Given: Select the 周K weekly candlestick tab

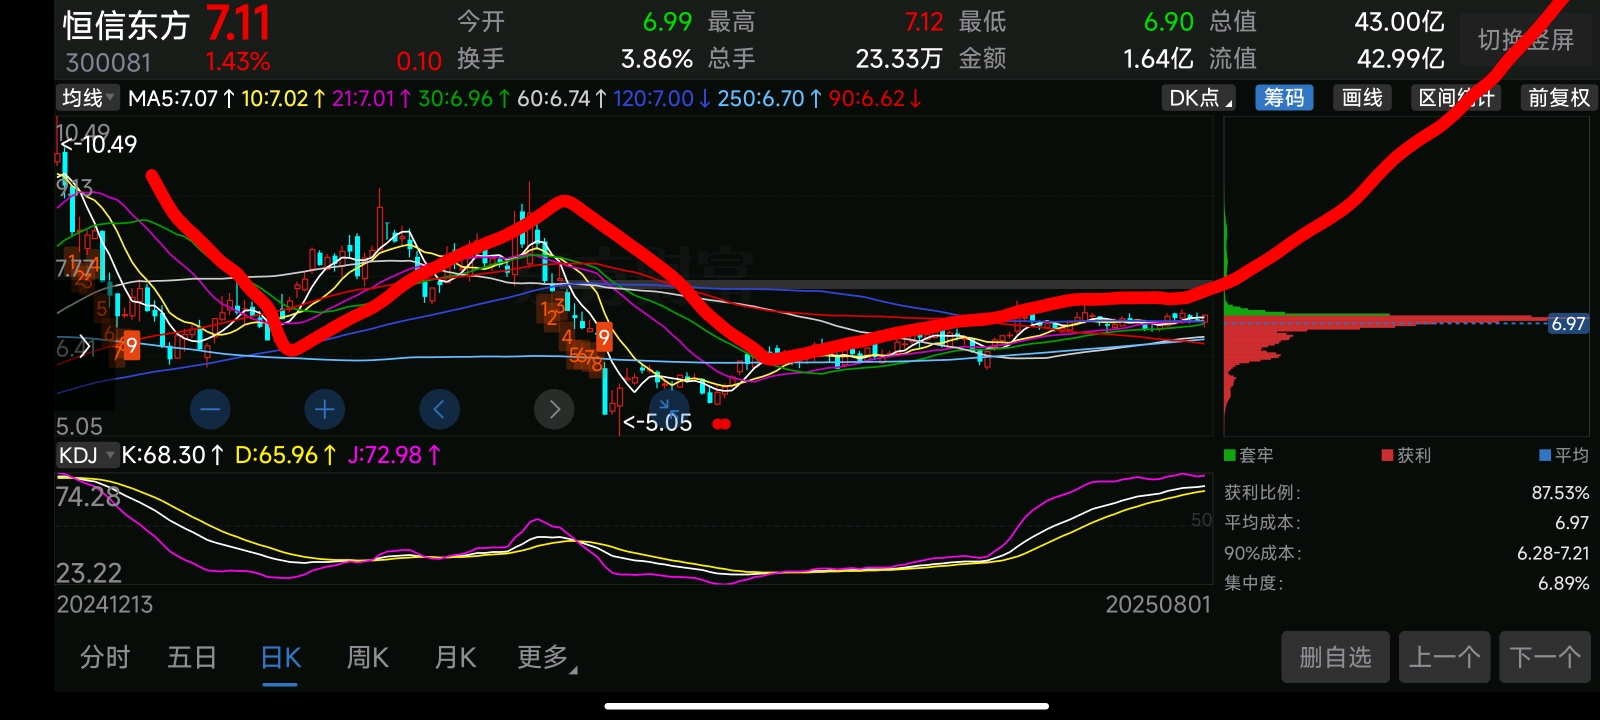Looking at the screenshot, I should [x=367, y=657].
